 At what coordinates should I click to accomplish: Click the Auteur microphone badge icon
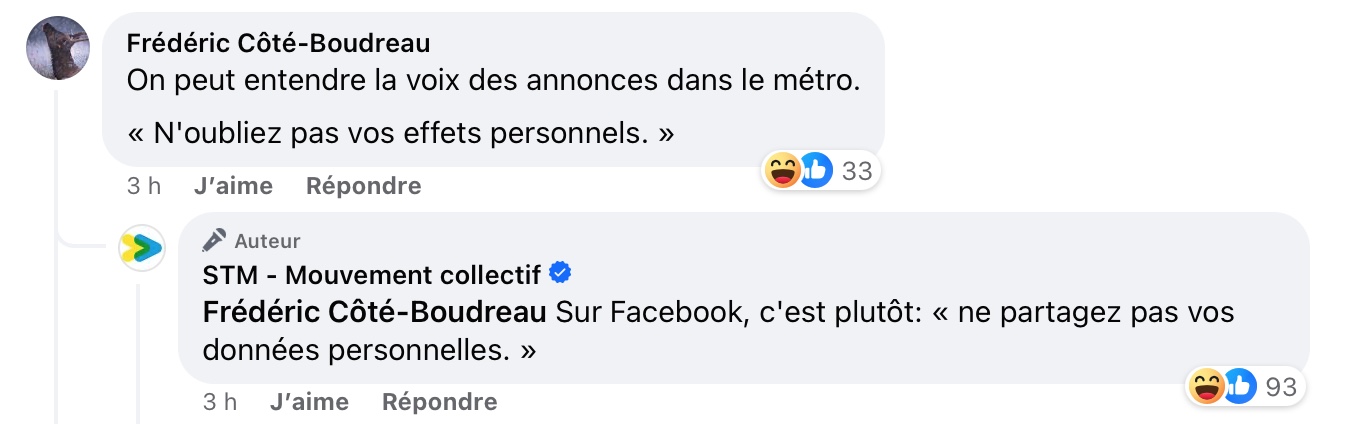coord(214,240)
